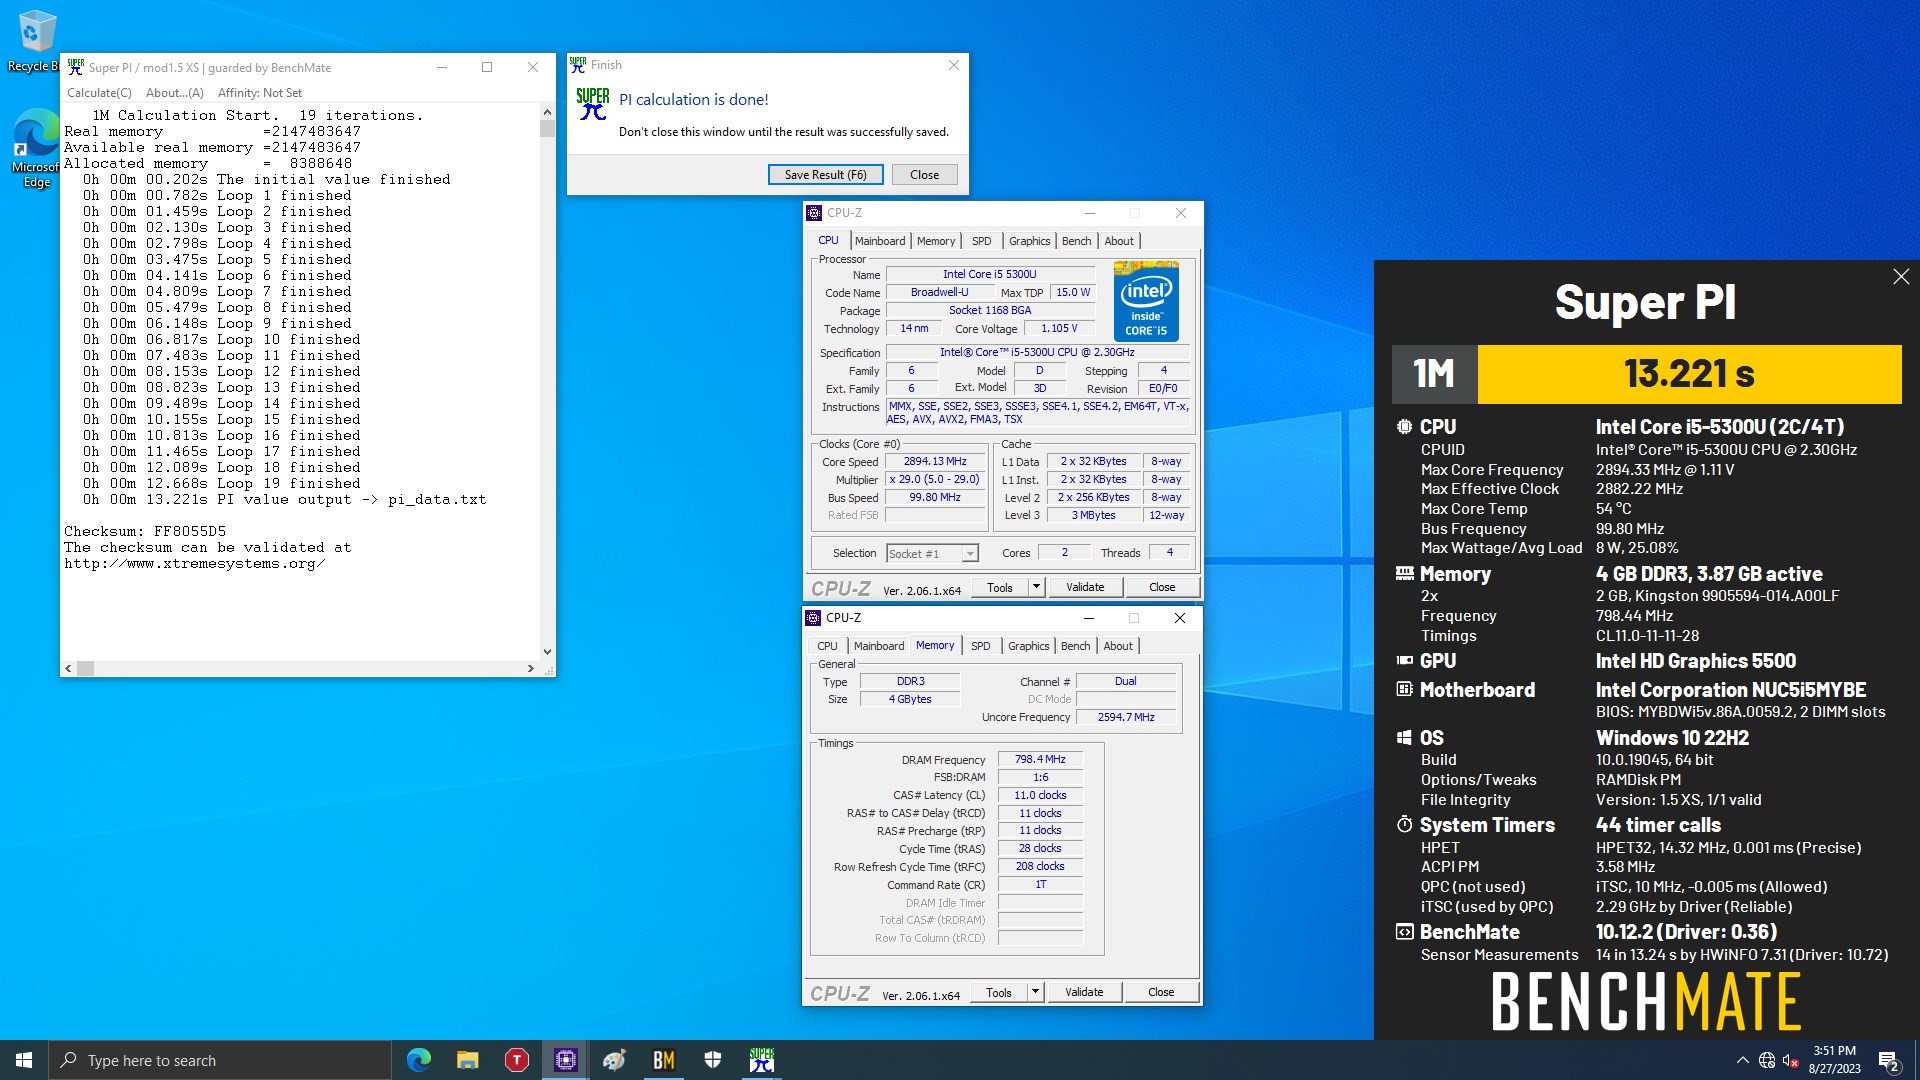The width and height of the screenshot is (1920, 1080).
Task: Switch to Mainboard tab in upper CPU-Z
Action: tap(880, 241)
